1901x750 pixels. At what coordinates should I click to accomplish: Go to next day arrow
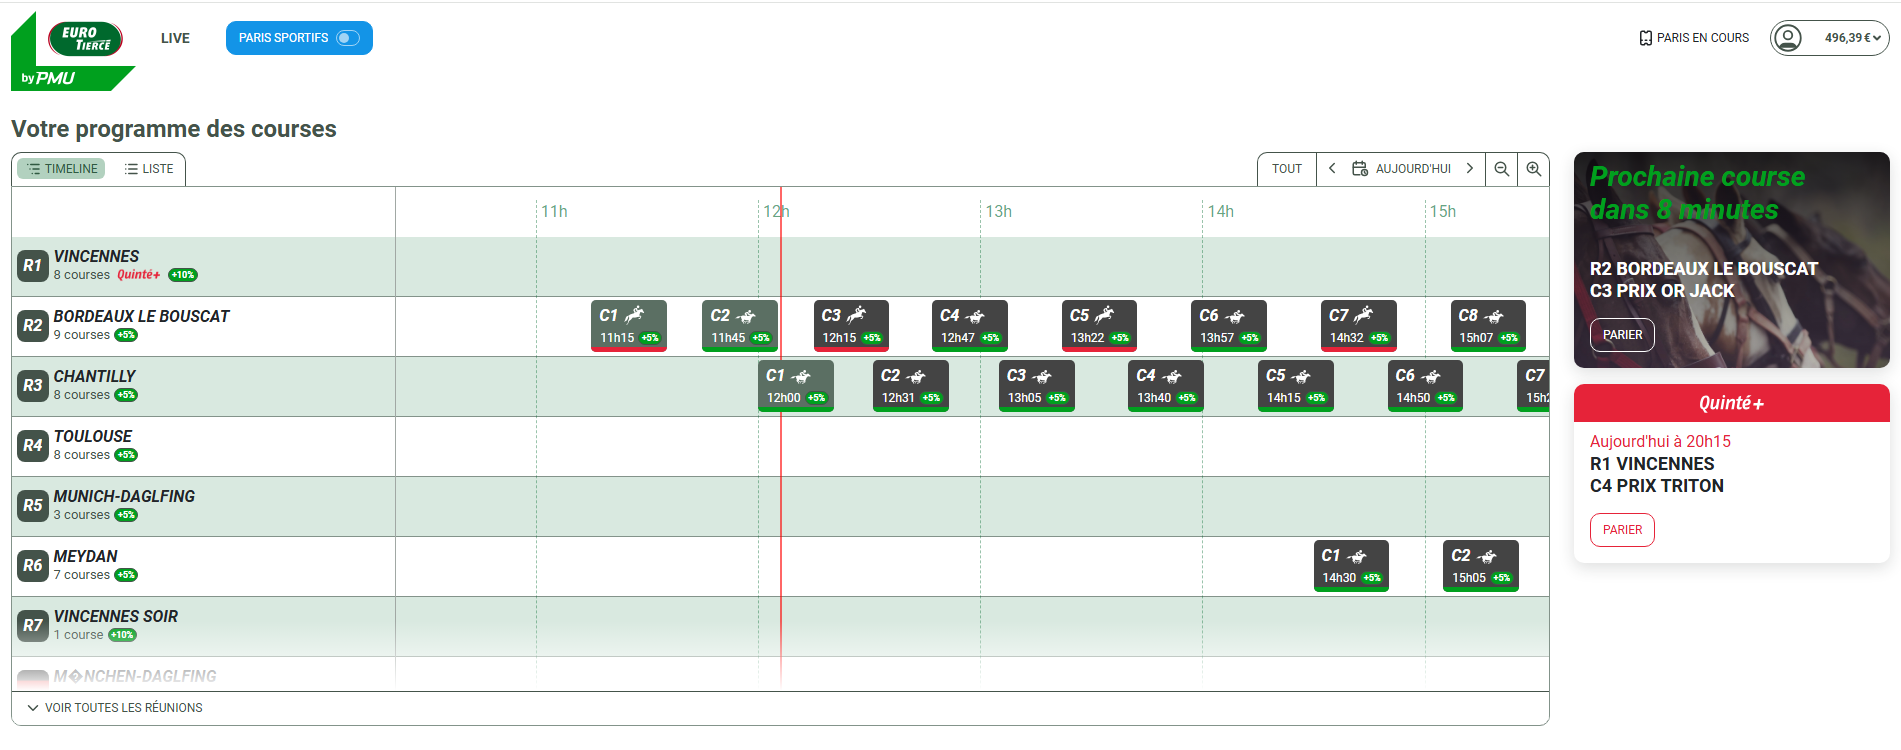pyautogui.click(x=1469, y=169)
